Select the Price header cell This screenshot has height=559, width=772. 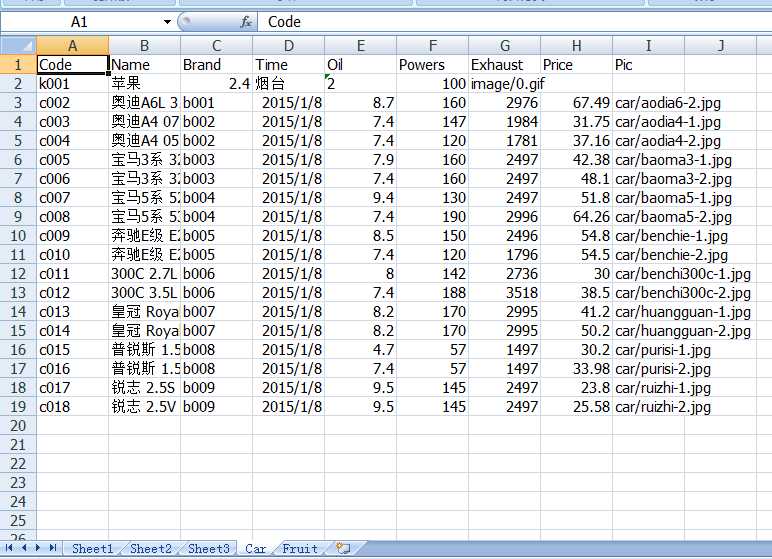(577, 65)
